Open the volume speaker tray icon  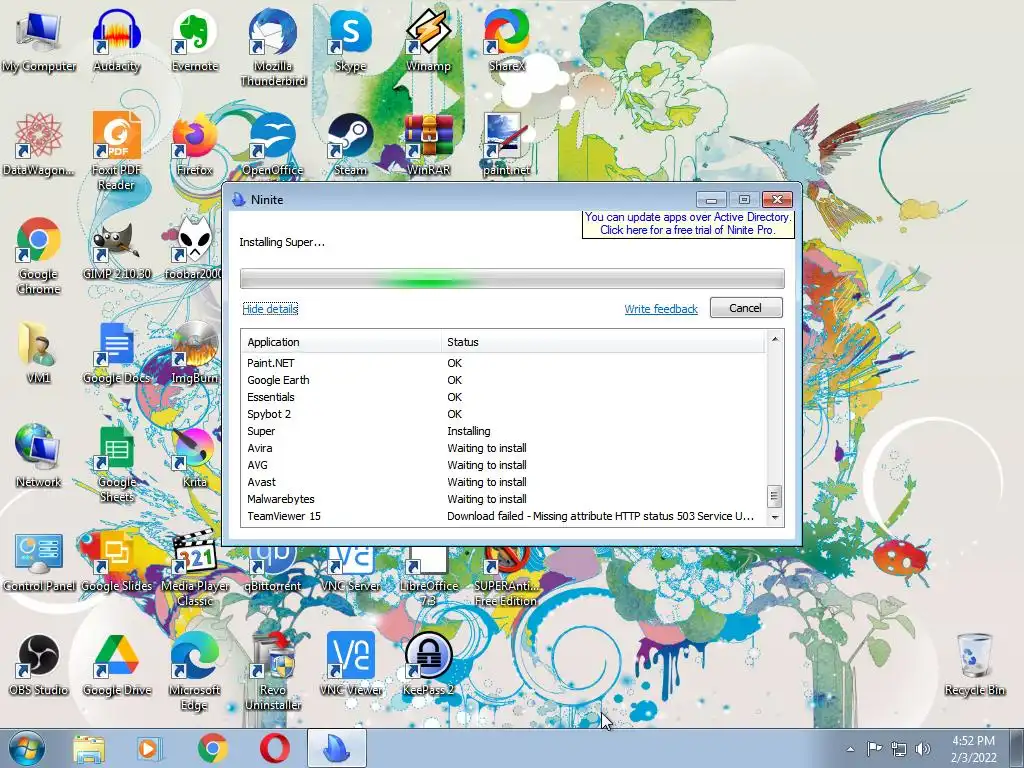[923, 749]
